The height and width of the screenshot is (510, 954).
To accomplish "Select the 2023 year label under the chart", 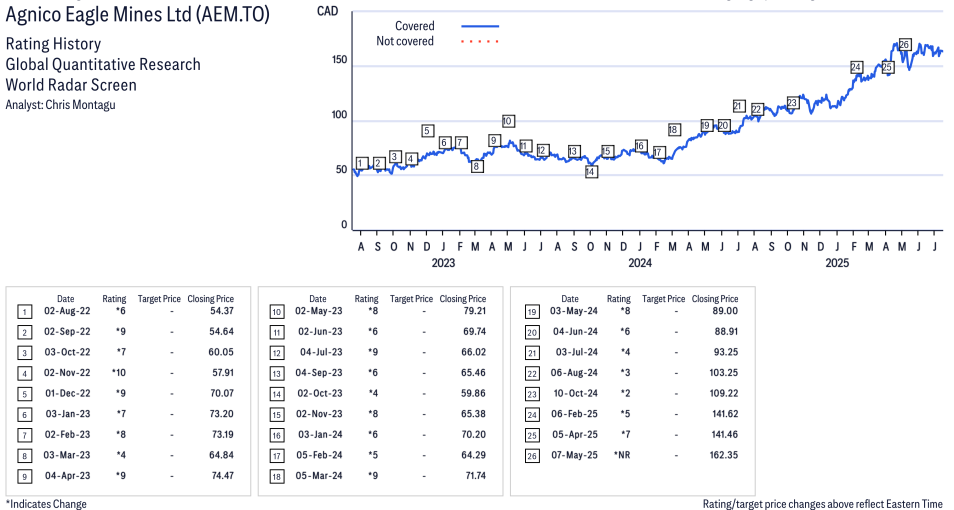I will click(x=443, y=263).
